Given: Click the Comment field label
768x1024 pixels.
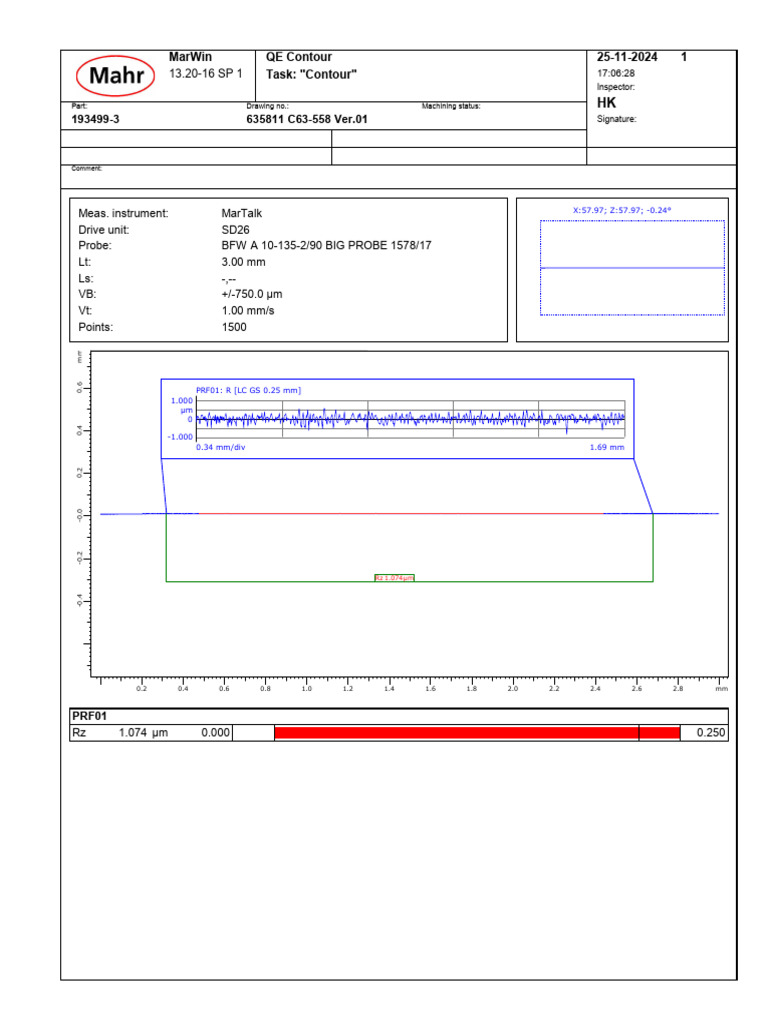Looking at the screenshot, I should [x=86, y=168].
